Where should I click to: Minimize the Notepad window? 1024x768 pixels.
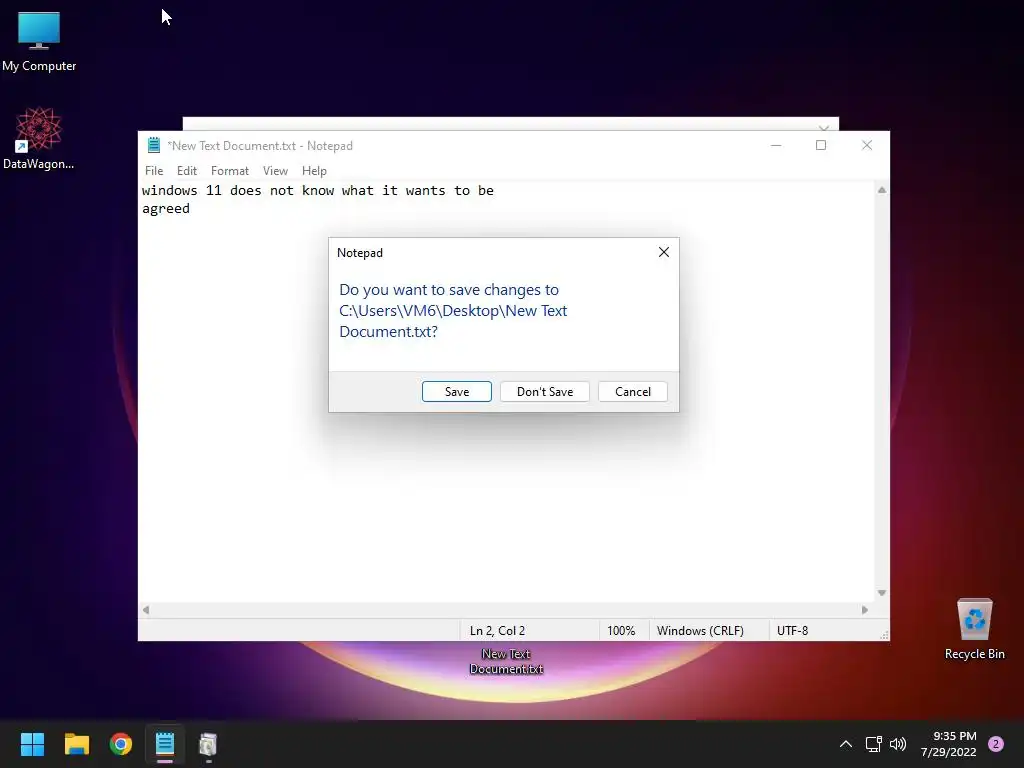776,145
